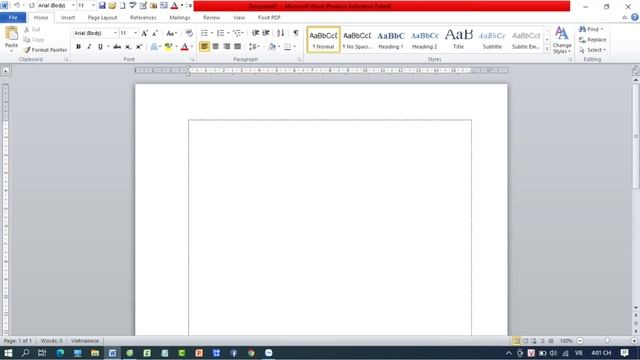This screenshot has height=360, width=640.
Task: Open the File tab
Action: coord(13,18)
